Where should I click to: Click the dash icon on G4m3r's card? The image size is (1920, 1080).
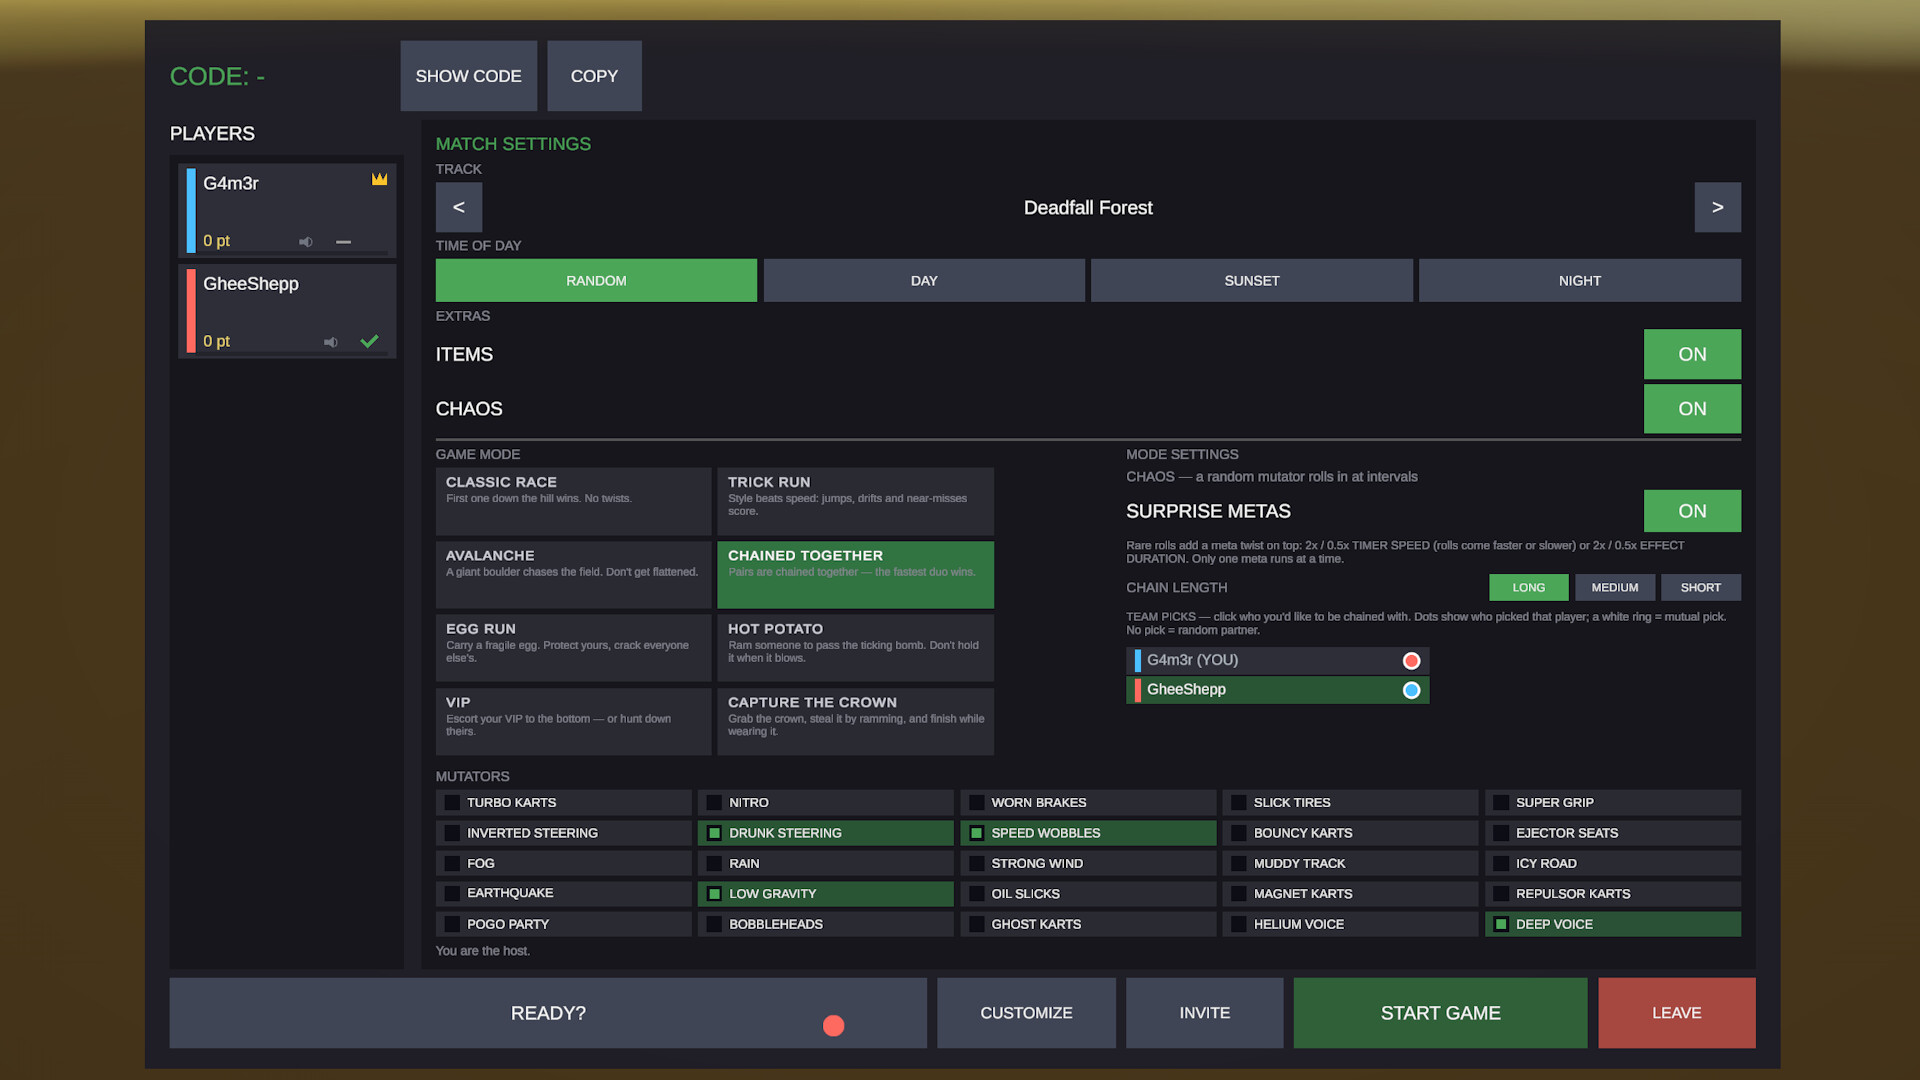click(343, 242)
